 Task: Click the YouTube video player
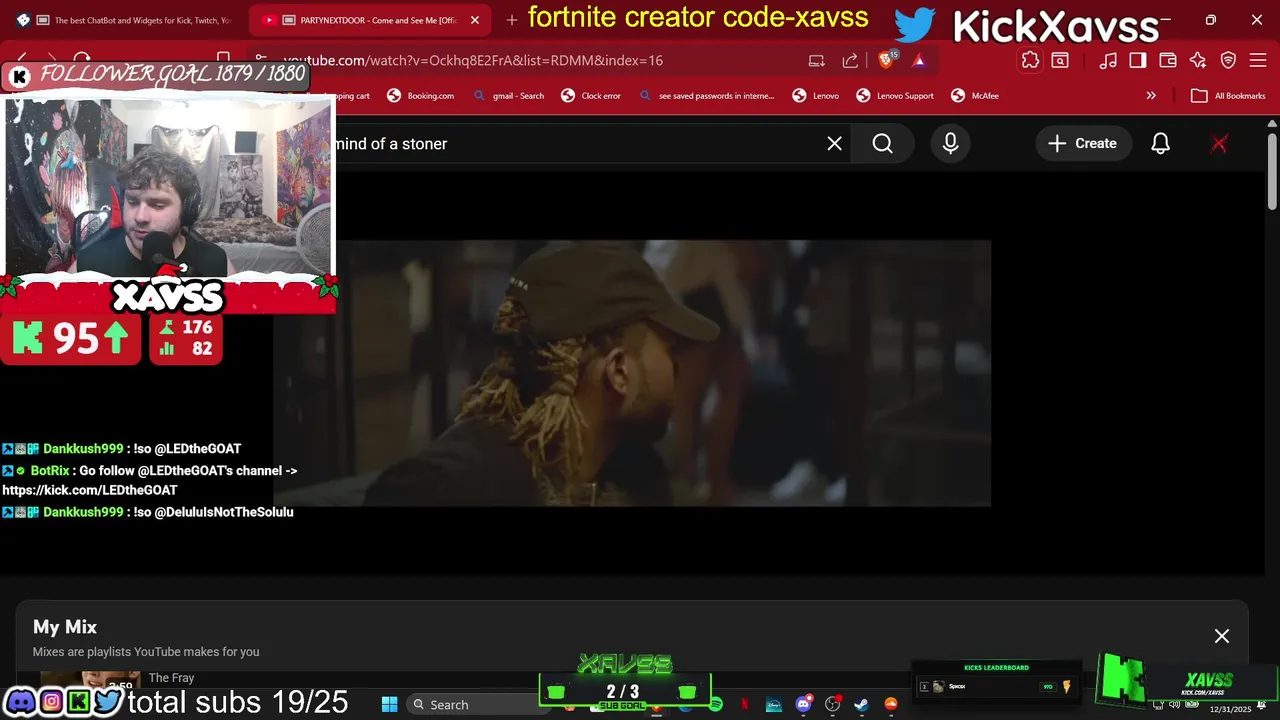point(632,373)
